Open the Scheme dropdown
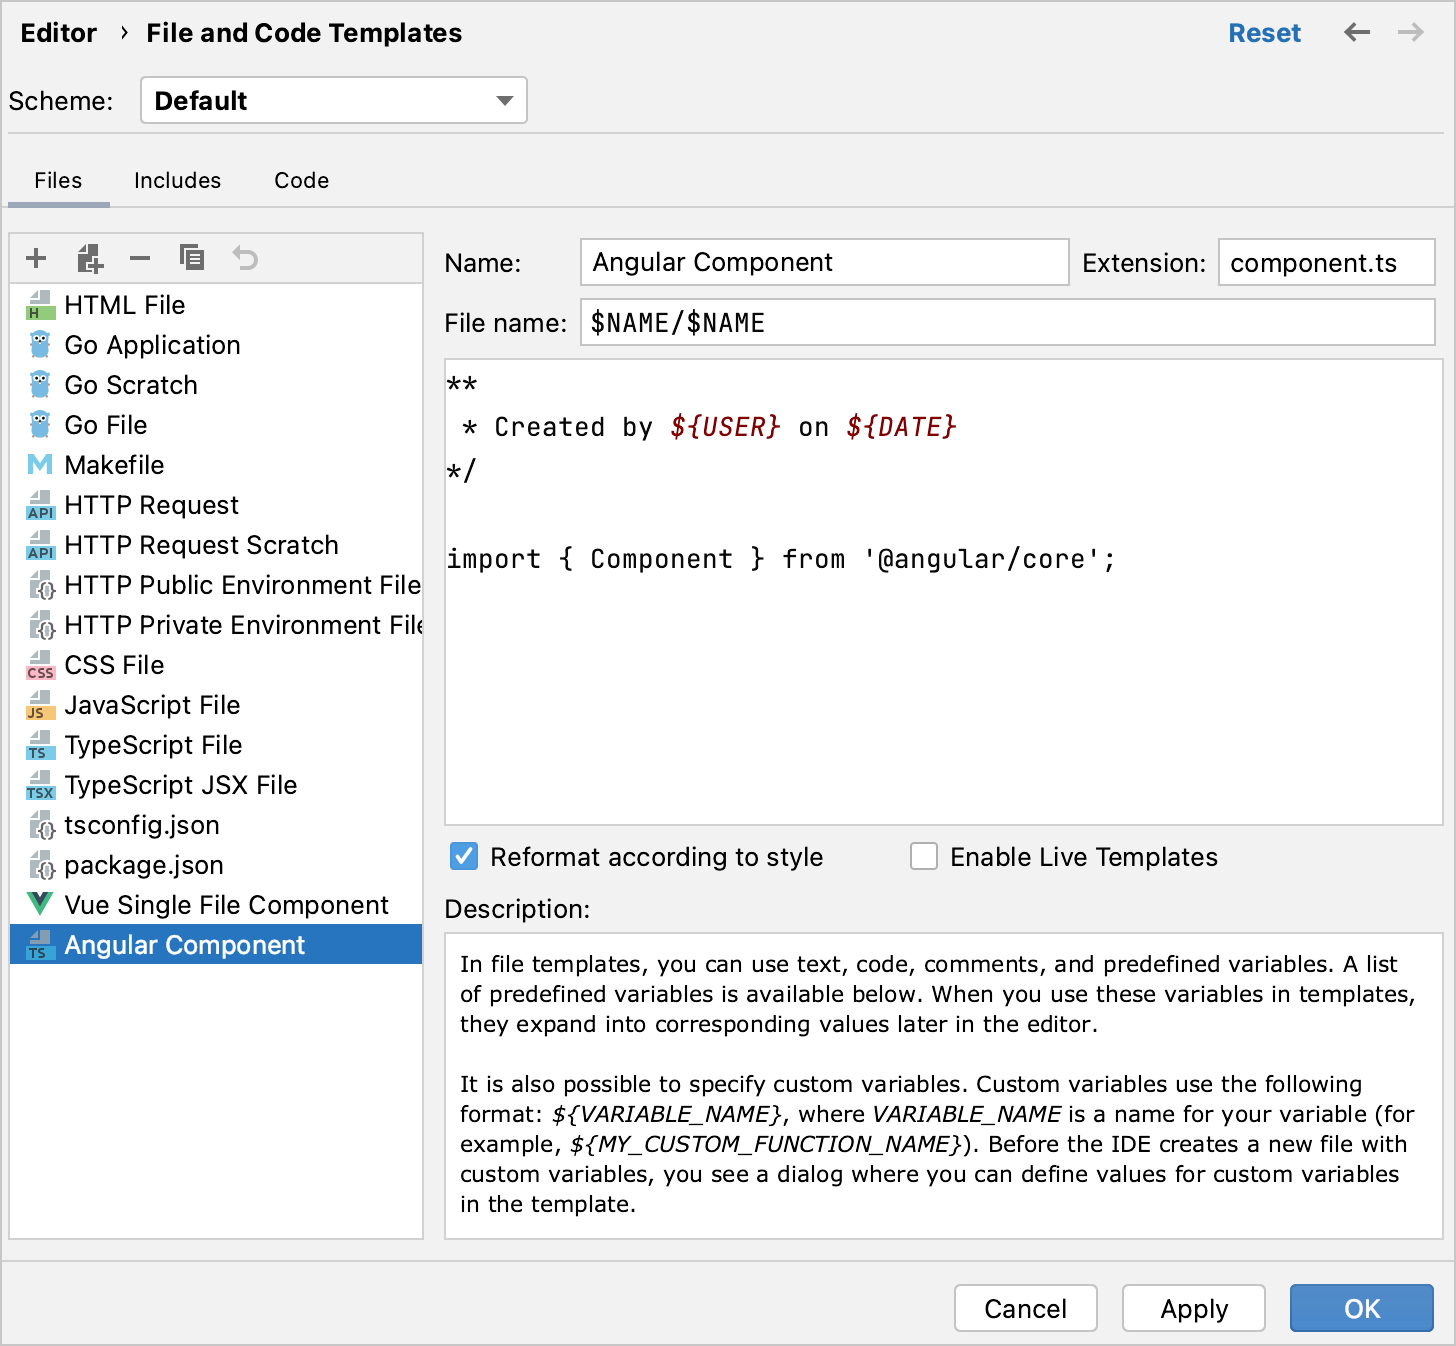Viewport: 1456px width, 1346px height. 334,101
